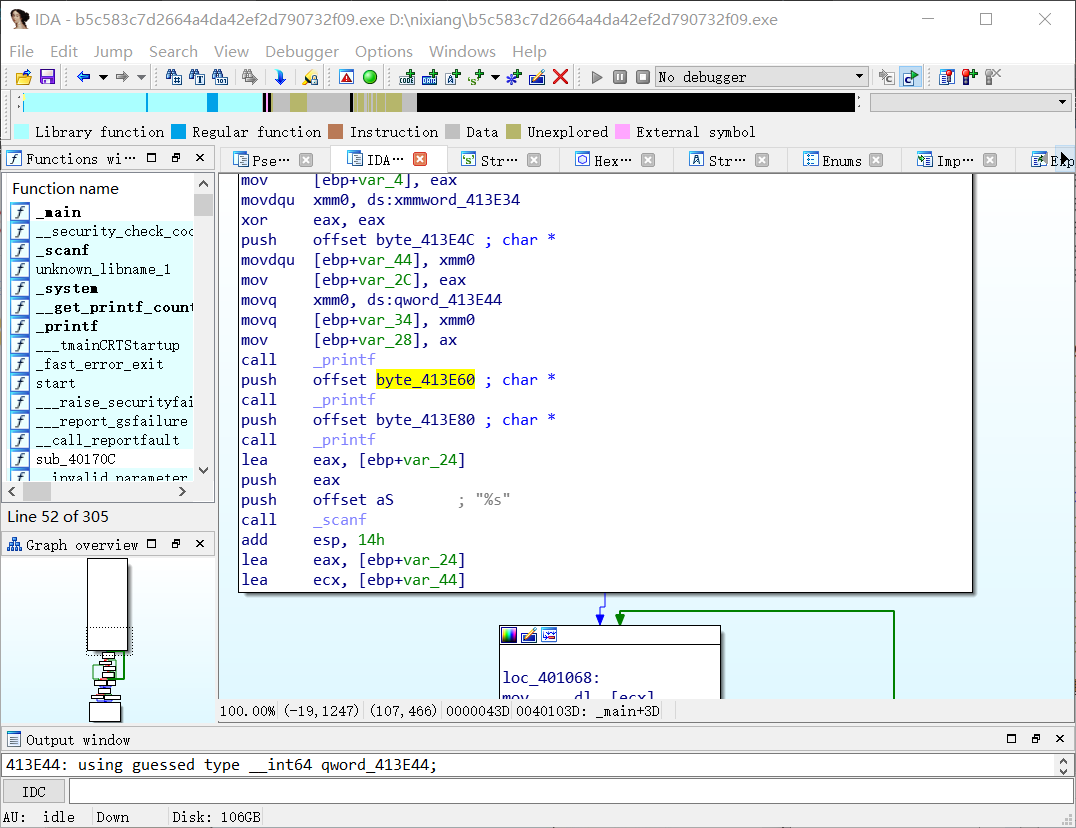Click the IDC command input field
The height and width of the screenshot is (828, 1076).
tap(570, 792)
